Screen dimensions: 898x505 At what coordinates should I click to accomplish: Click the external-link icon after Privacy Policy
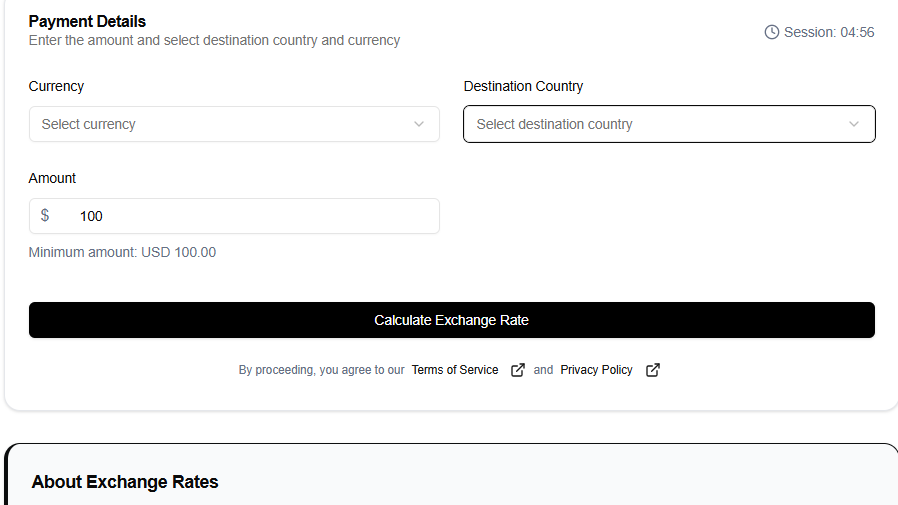point(653,370)
